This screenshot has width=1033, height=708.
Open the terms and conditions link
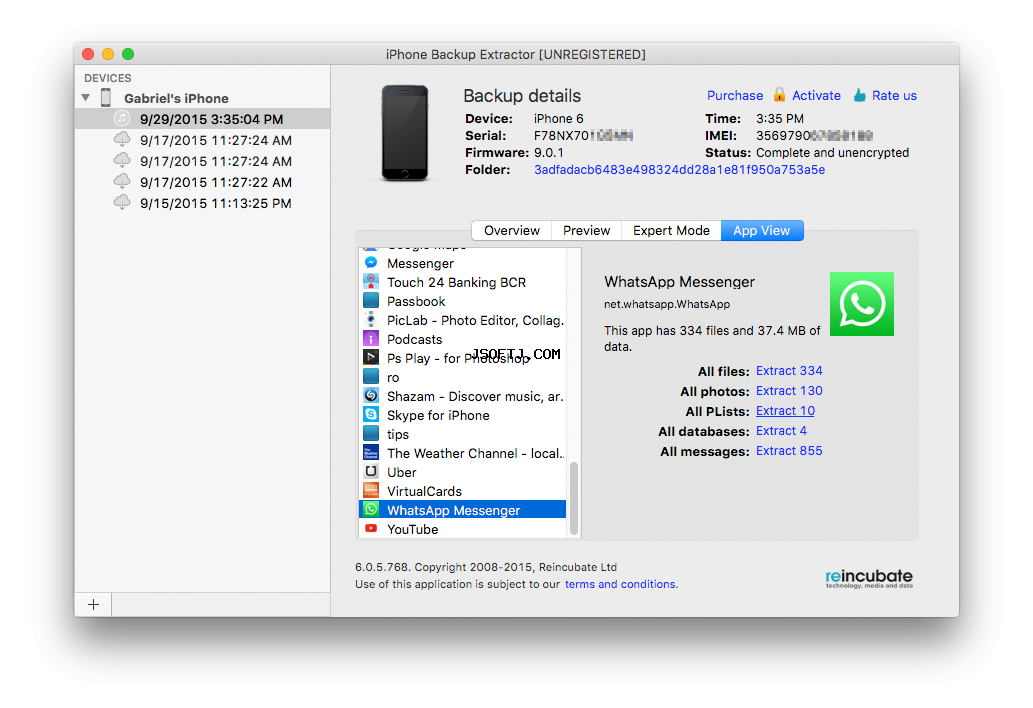point(620,584)
